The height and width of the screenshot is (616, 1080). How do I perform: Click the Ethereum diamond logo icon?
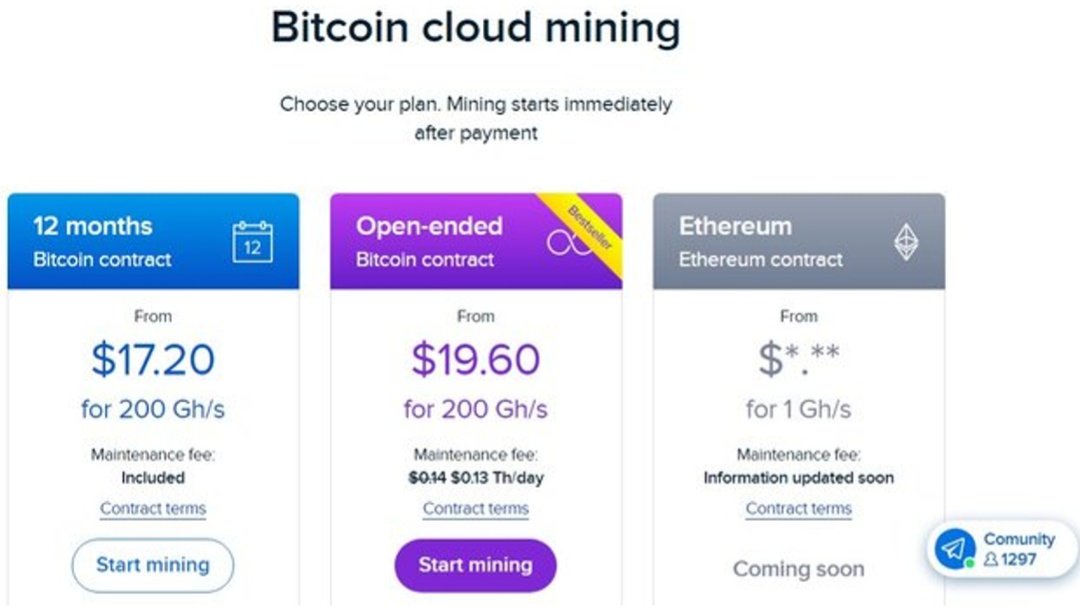click(x=906, y=242)
